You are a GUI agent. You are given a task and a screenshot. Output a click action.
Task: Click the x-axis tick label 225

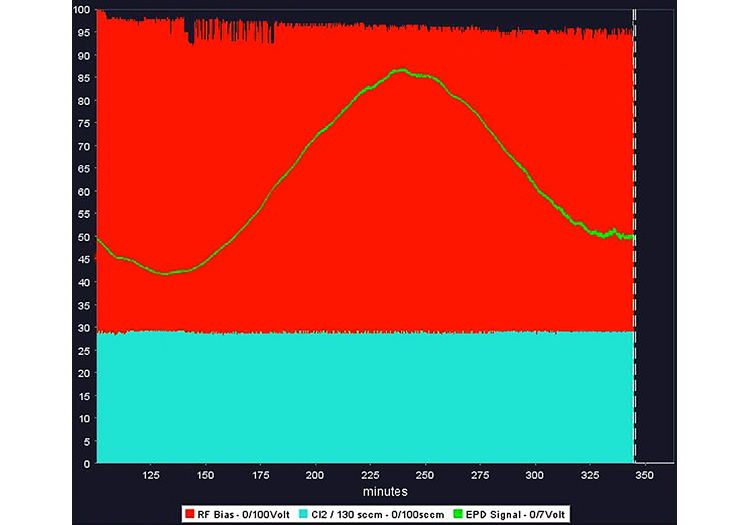(370, 475)
